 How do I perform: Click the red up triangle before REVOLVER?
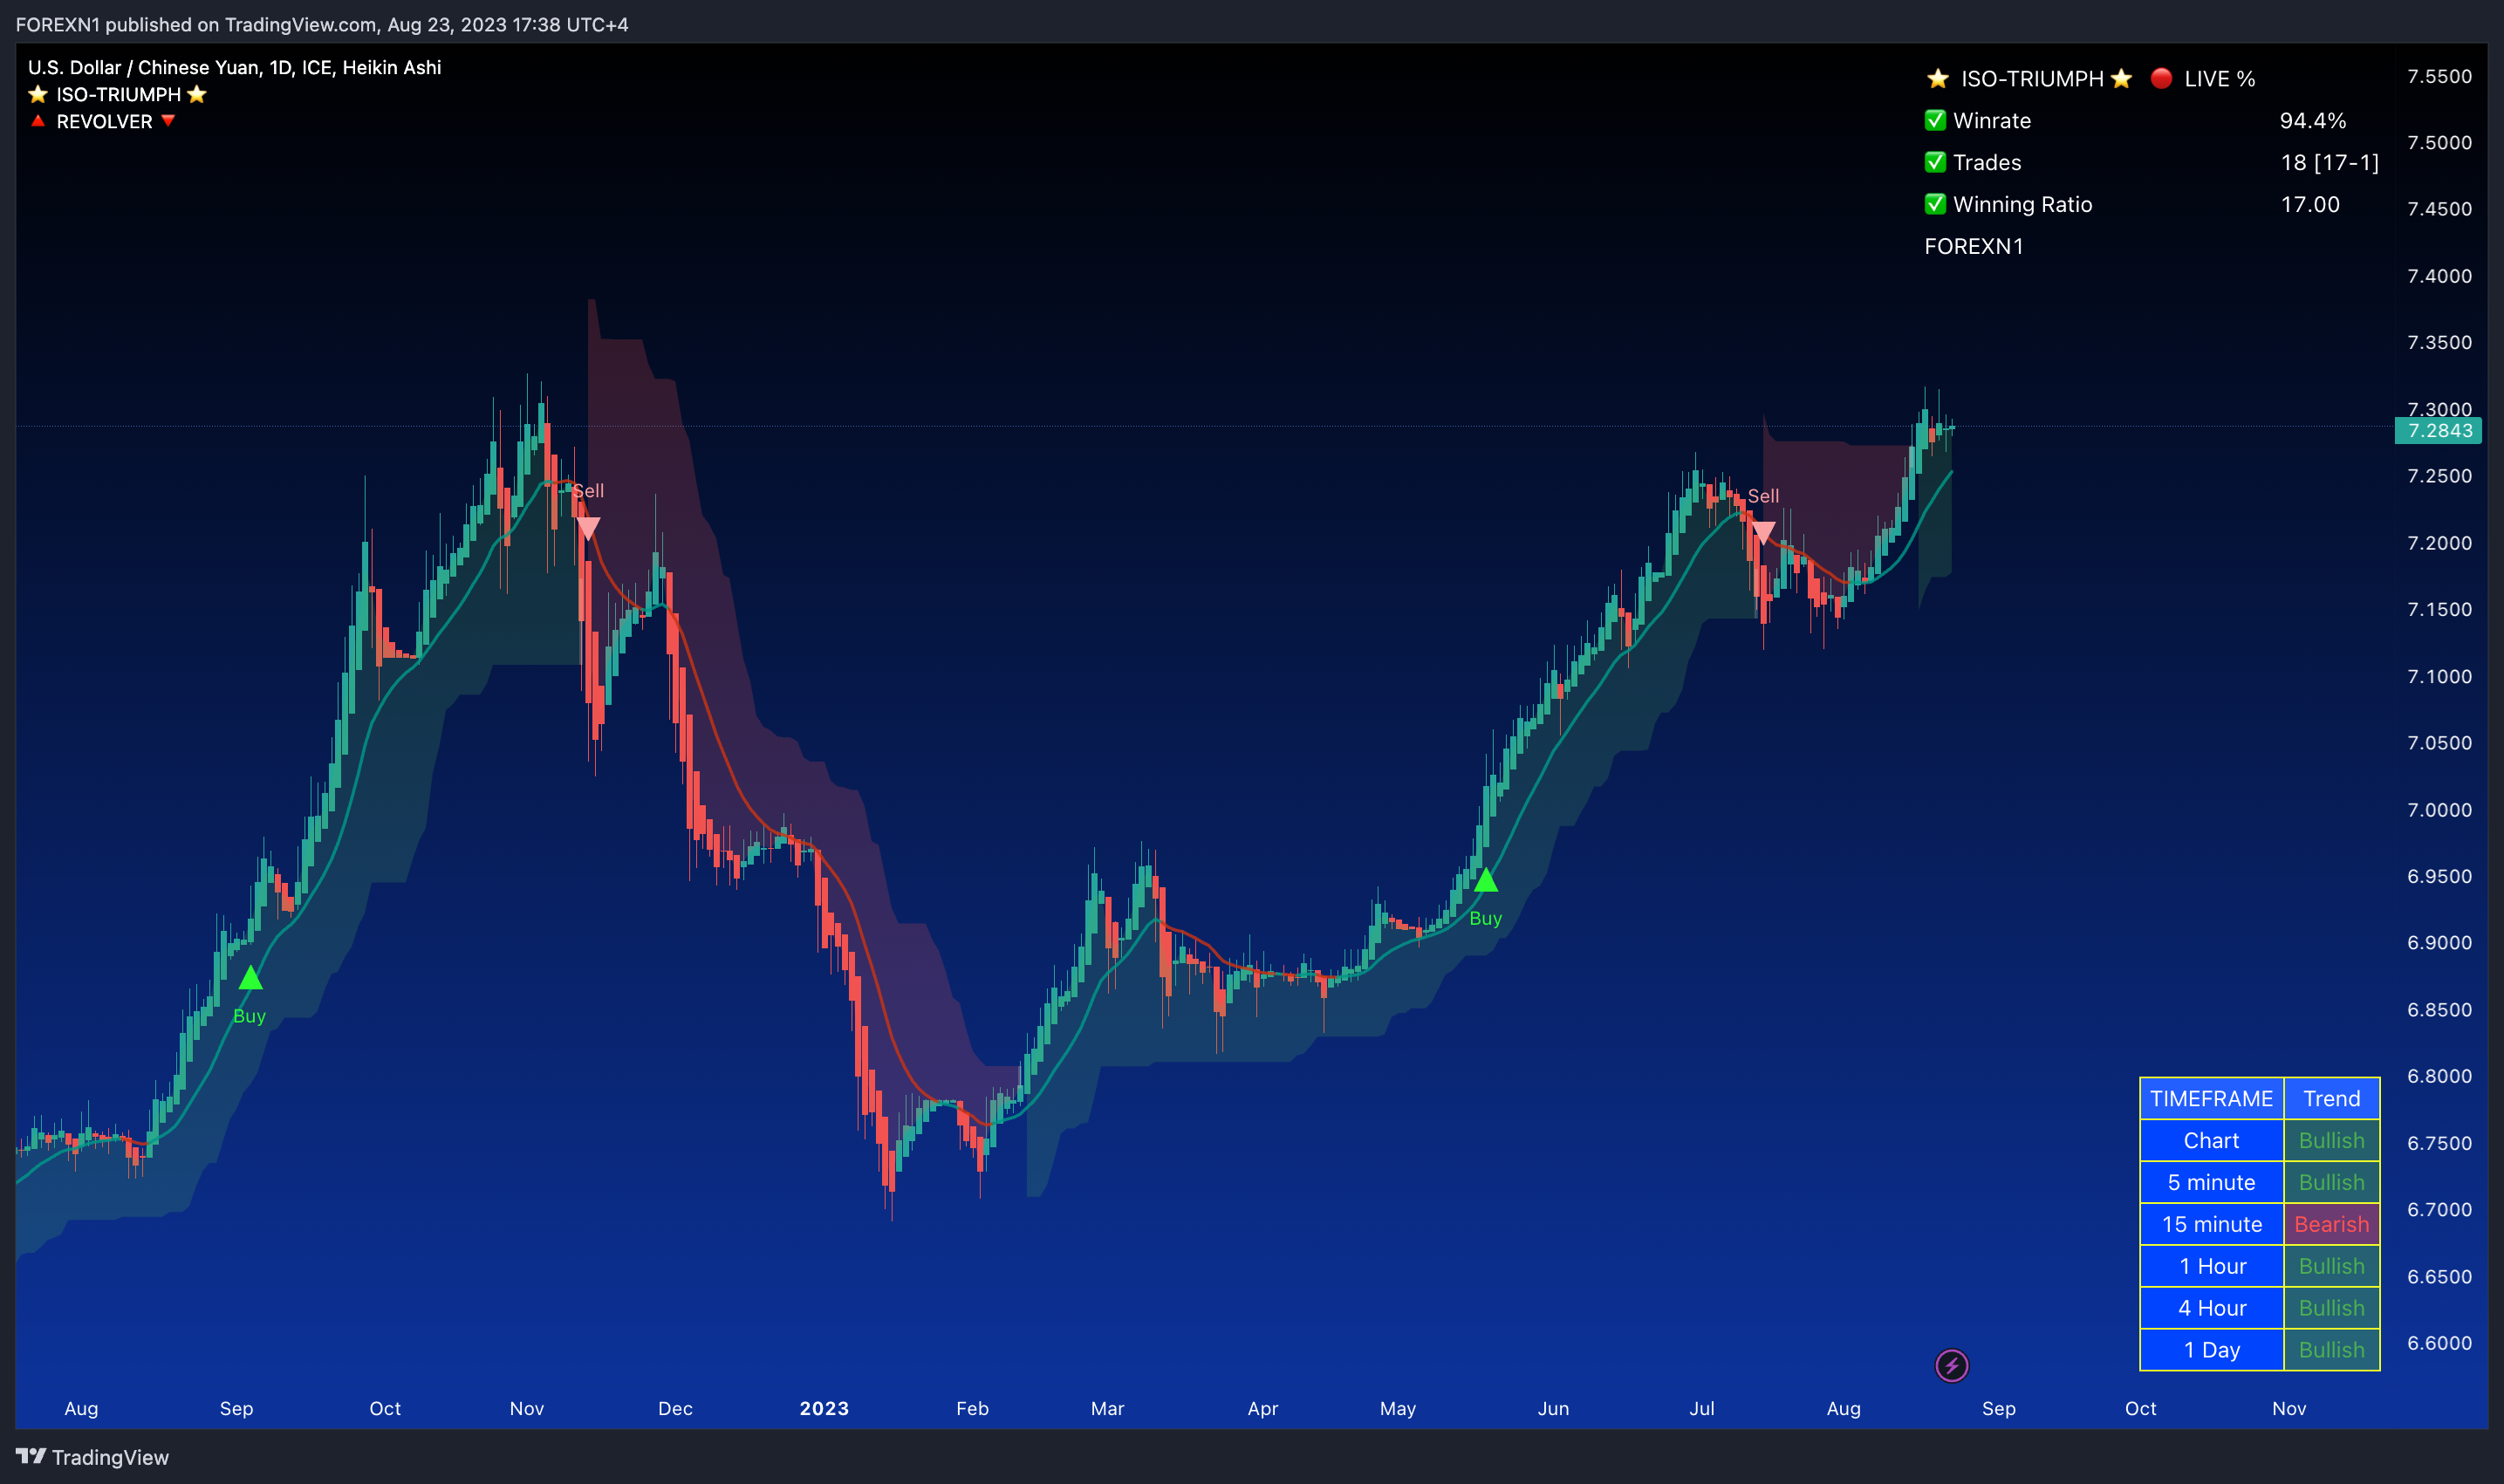[38, 121]
